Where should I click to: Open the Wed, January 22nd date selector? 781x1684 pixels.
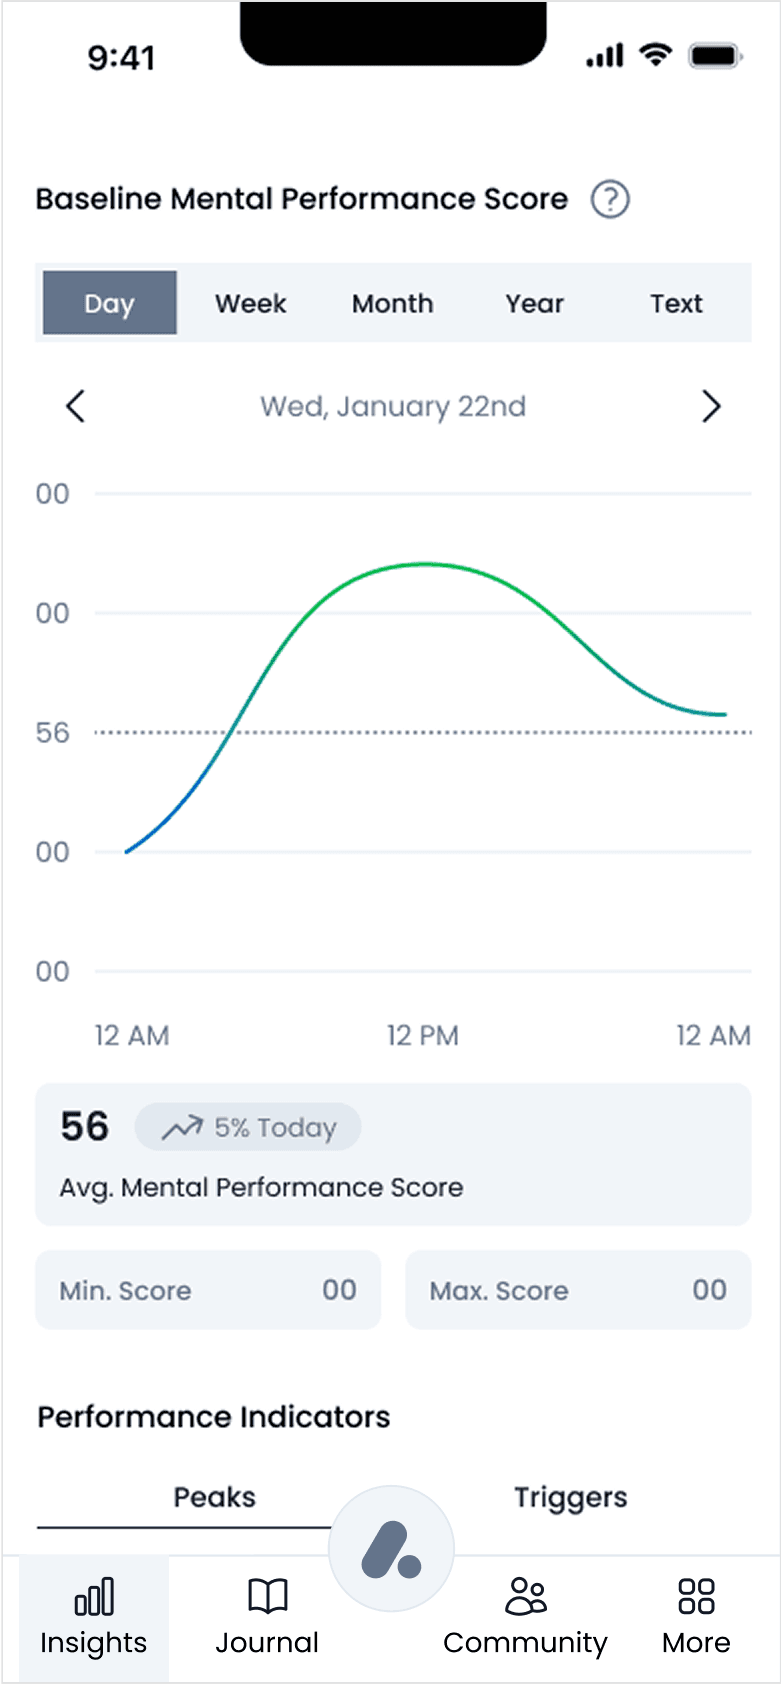click(393, 406)
